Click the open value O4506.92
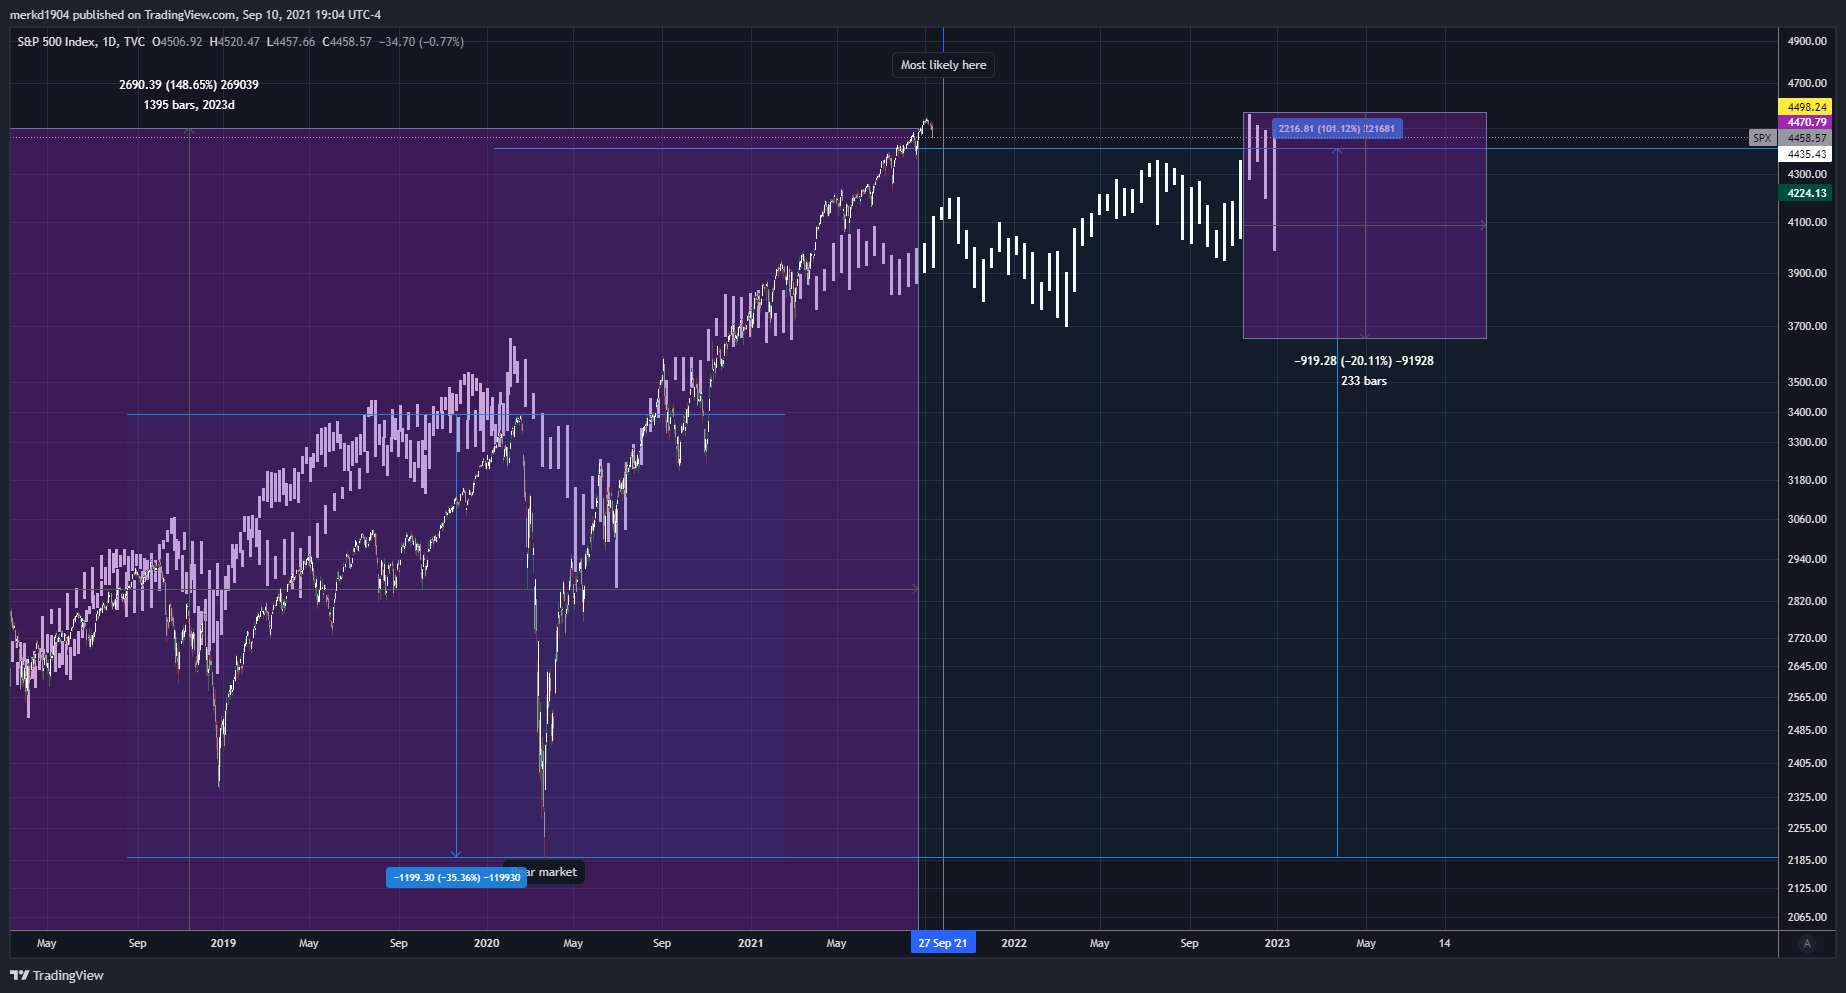This screenshot has width=1846, height=993. click(x=177, y=42)
